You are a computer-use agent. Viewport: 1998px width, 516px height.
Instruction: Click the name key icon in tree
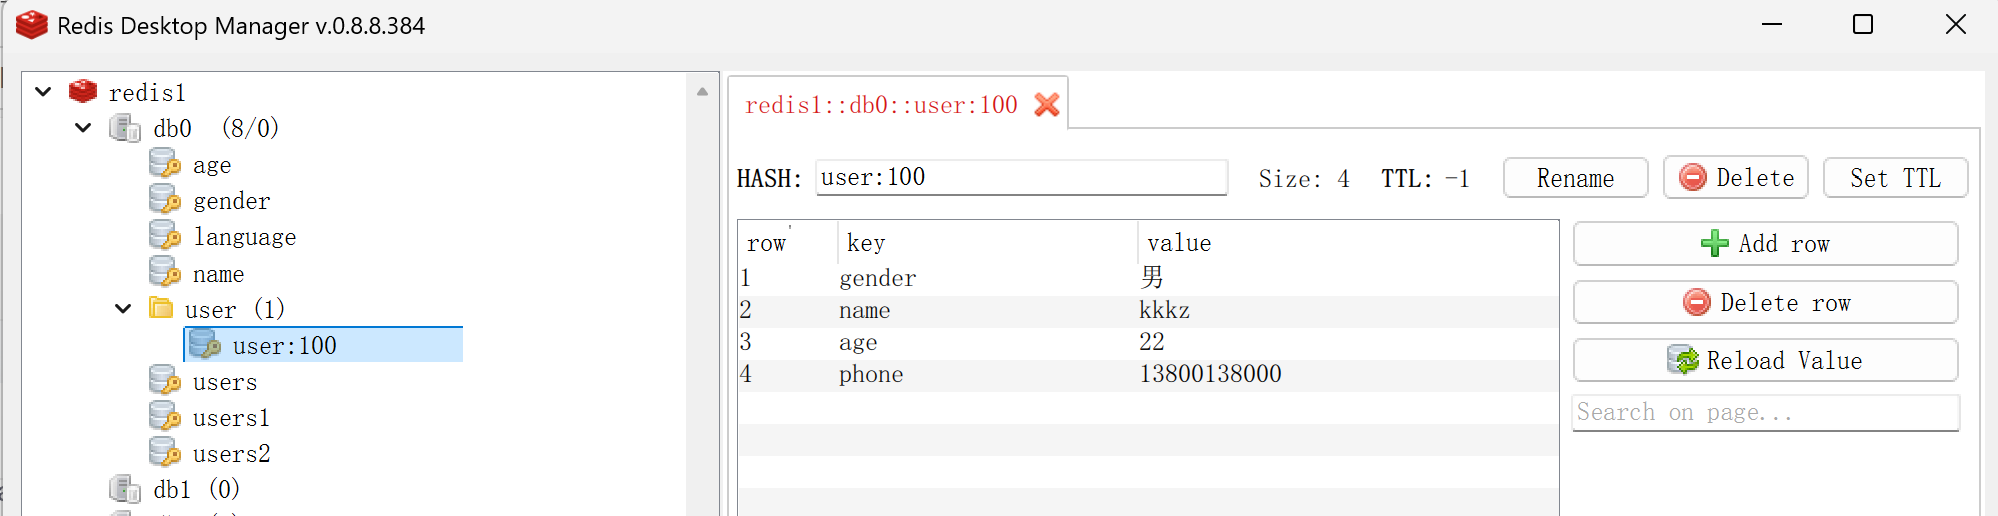[x=165, y=272]
